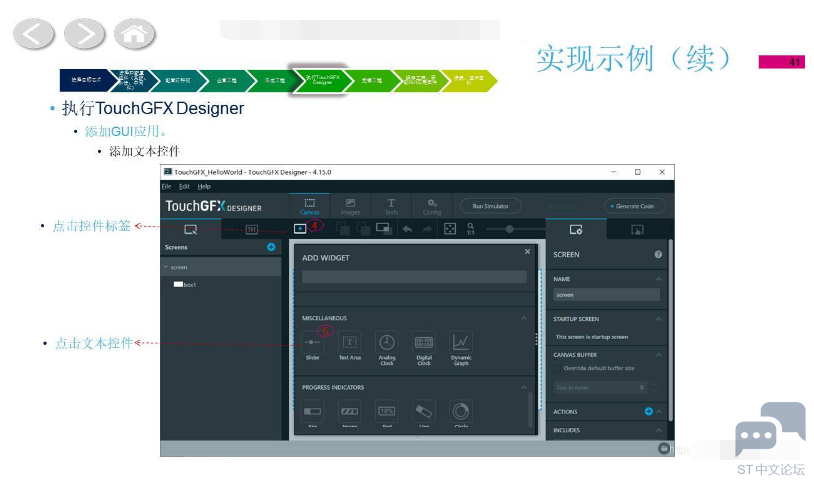Screen dimensions: 814x485
Task: Click the widget search field in Add Widget
Action: (x=414, y=277)
